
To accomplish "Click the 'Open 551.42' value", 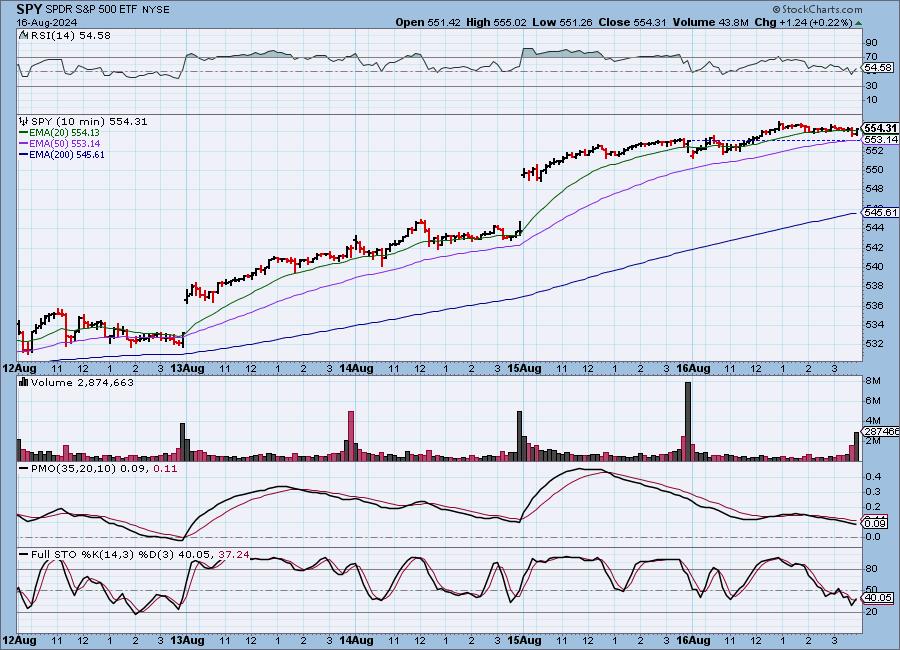I will [428, 22].
